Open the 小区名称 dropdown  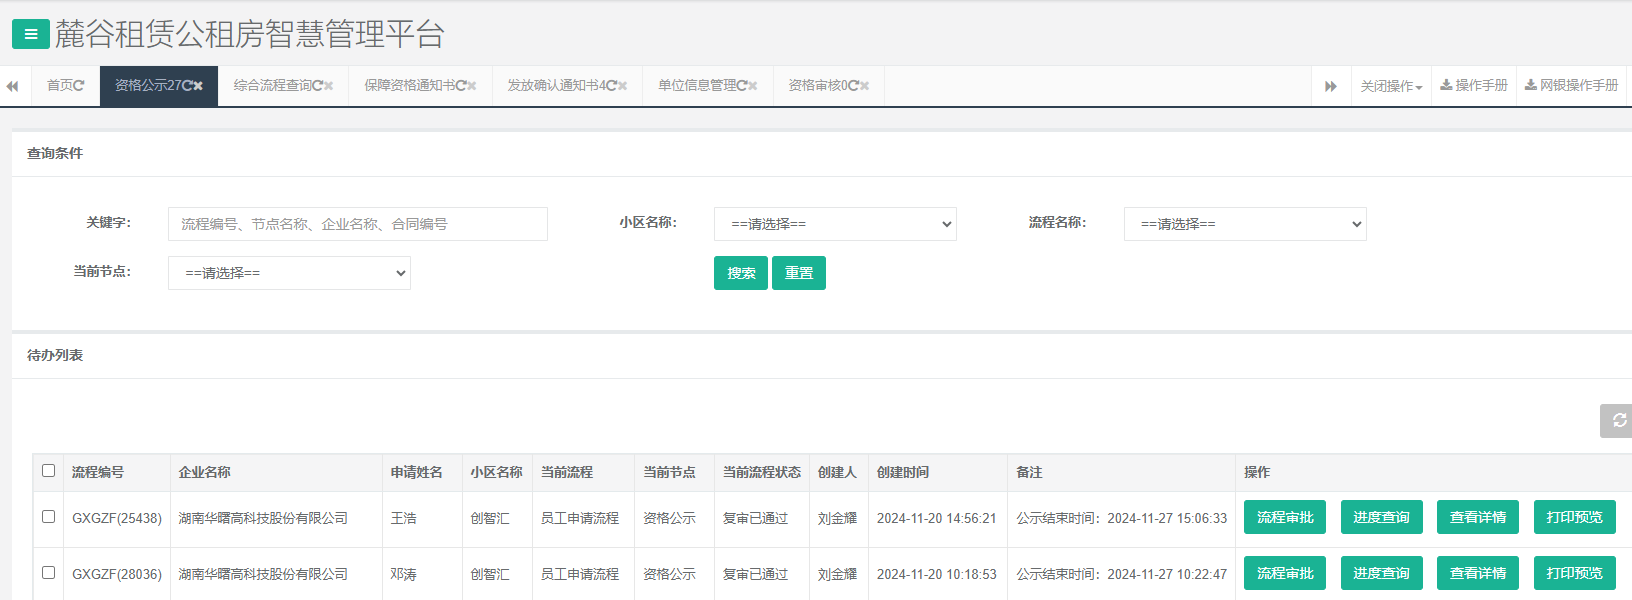coord(835,224)
